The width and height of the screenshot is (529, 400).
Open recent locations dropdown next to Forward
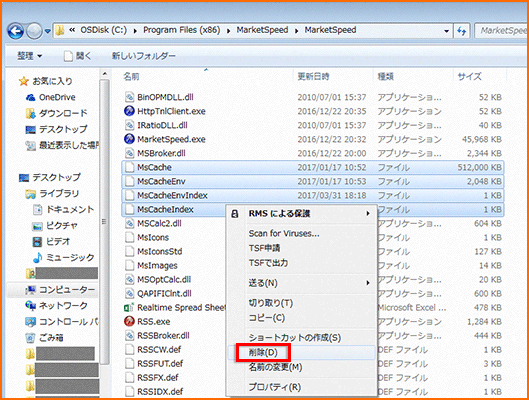pos(47,31)
